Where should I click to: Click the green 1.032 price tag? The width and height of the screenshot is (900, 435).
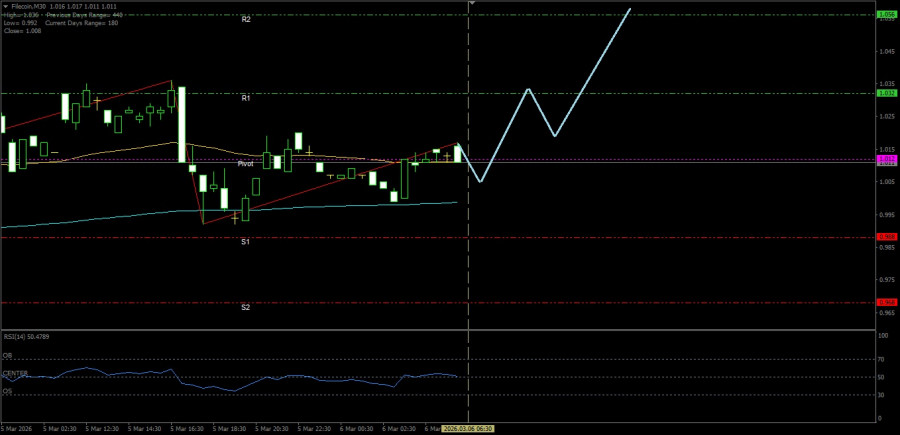click(886, 93)
